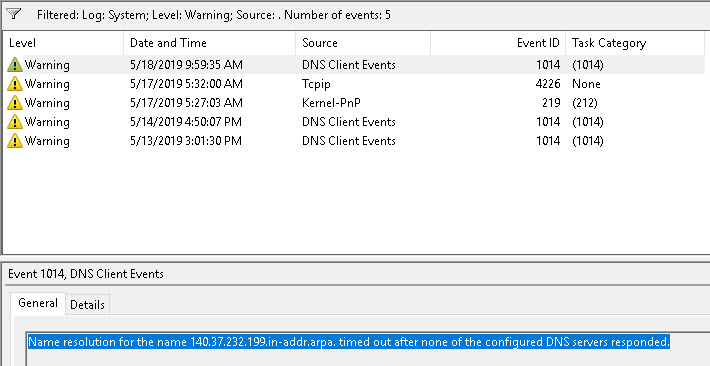Viewport: 710px width, 366px height.
Task: Select date 5/17/2019 5:27:03 AM
Action: pos(186,103)
